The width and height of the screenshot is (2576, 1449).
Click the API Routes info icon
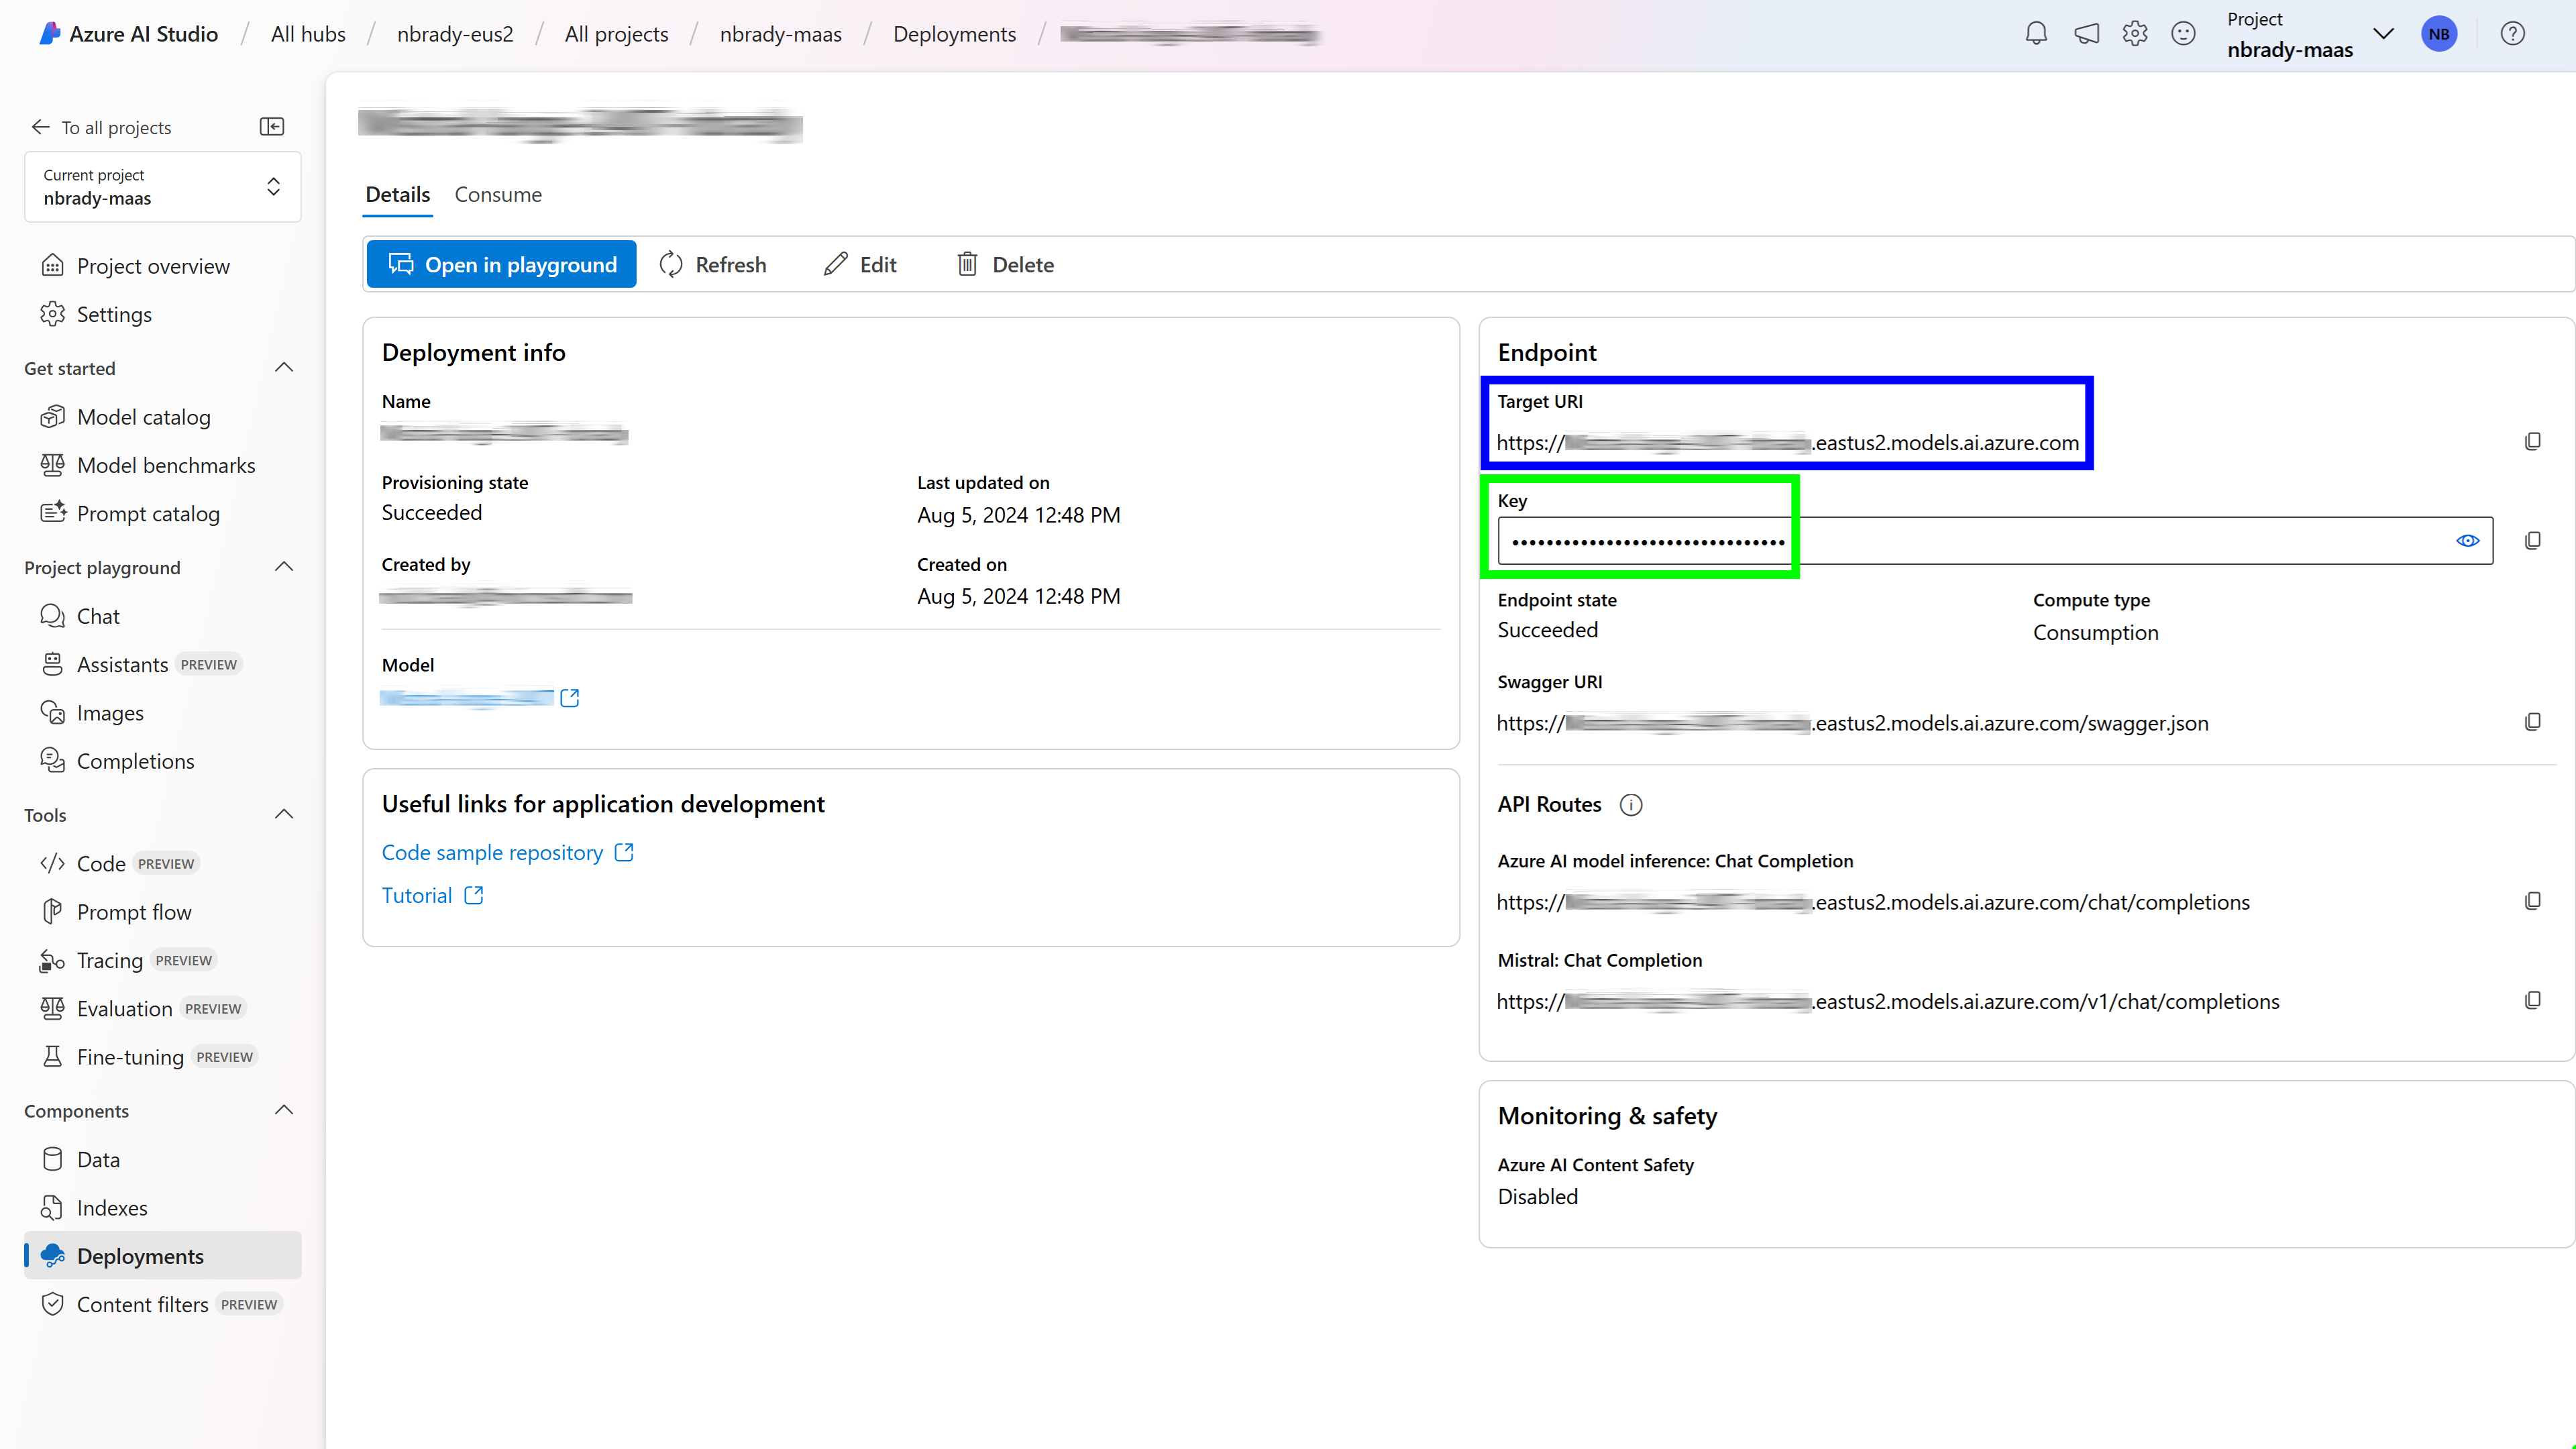(1631, 803)
